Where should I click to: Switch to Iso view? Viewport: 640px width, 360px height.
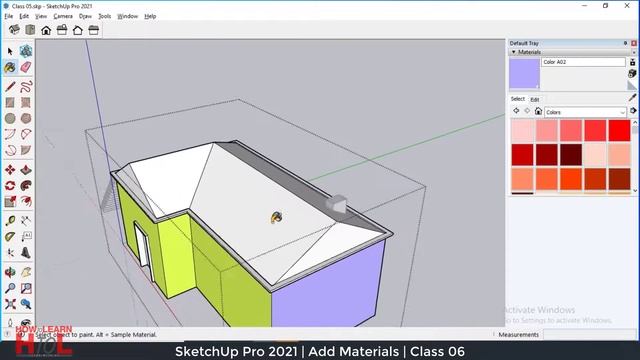(x=14, y=30)
